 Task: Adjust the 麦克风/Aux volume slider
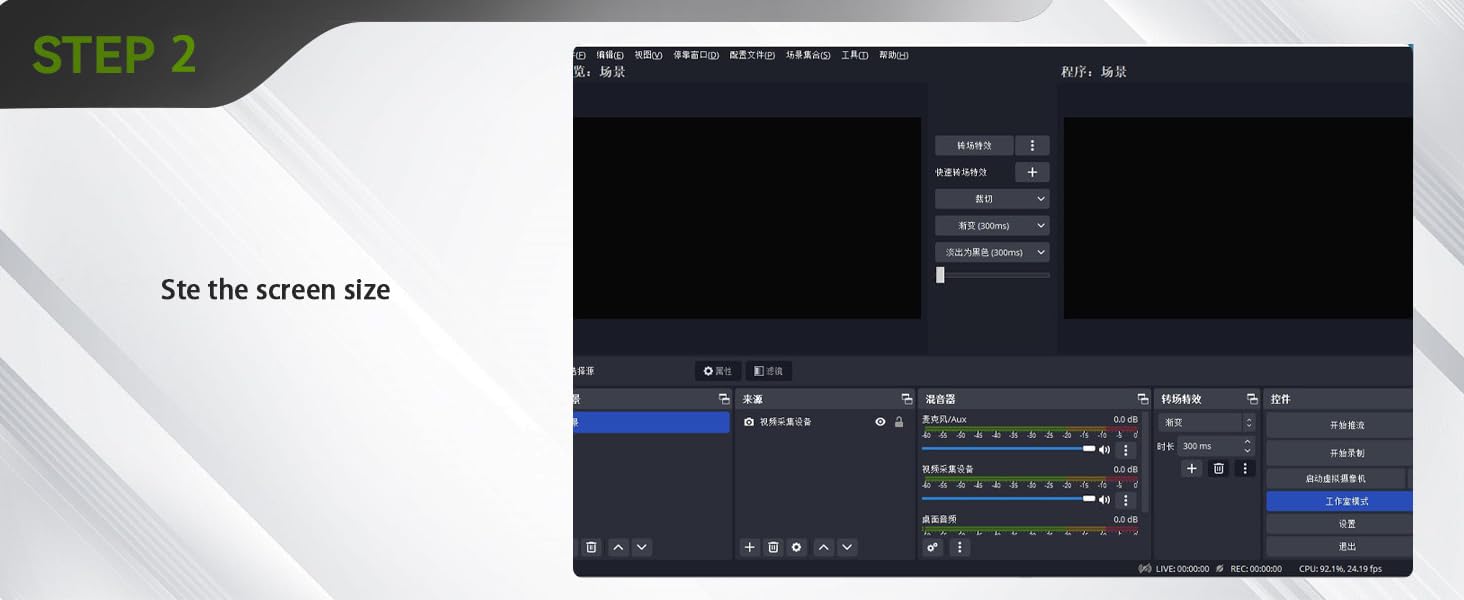(x=1008, y=449)
